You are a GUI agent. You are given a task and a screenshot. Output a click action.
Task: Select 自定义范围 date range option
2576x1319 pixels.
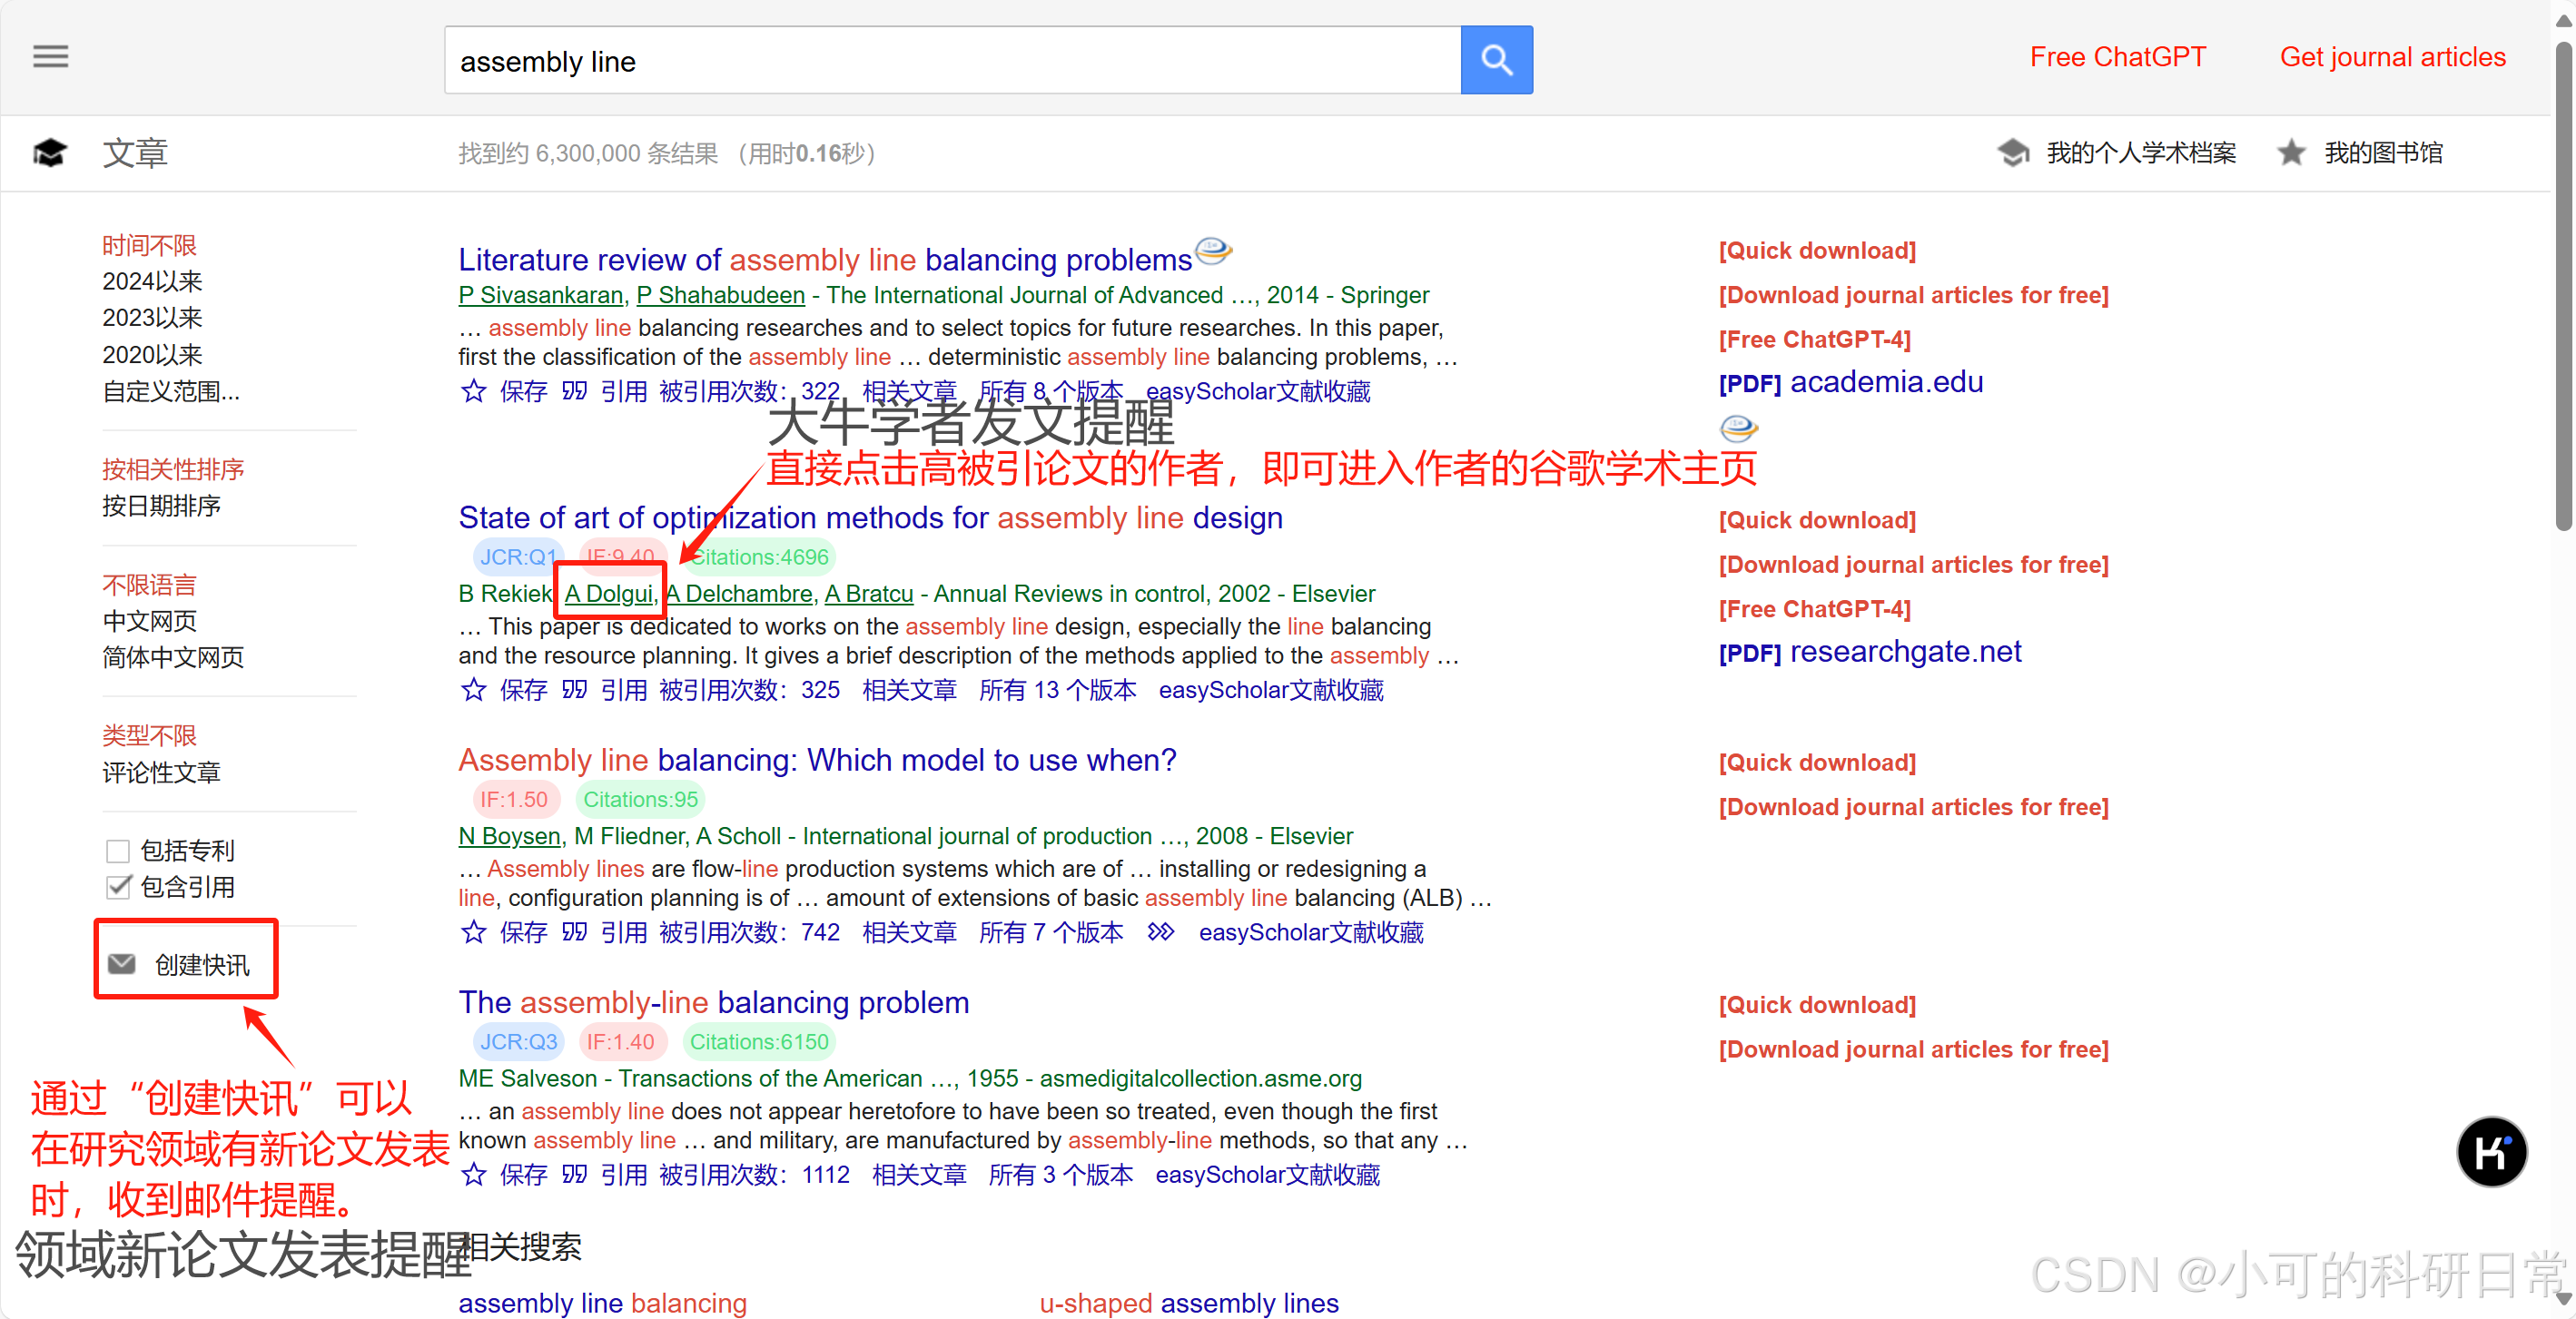171,392
